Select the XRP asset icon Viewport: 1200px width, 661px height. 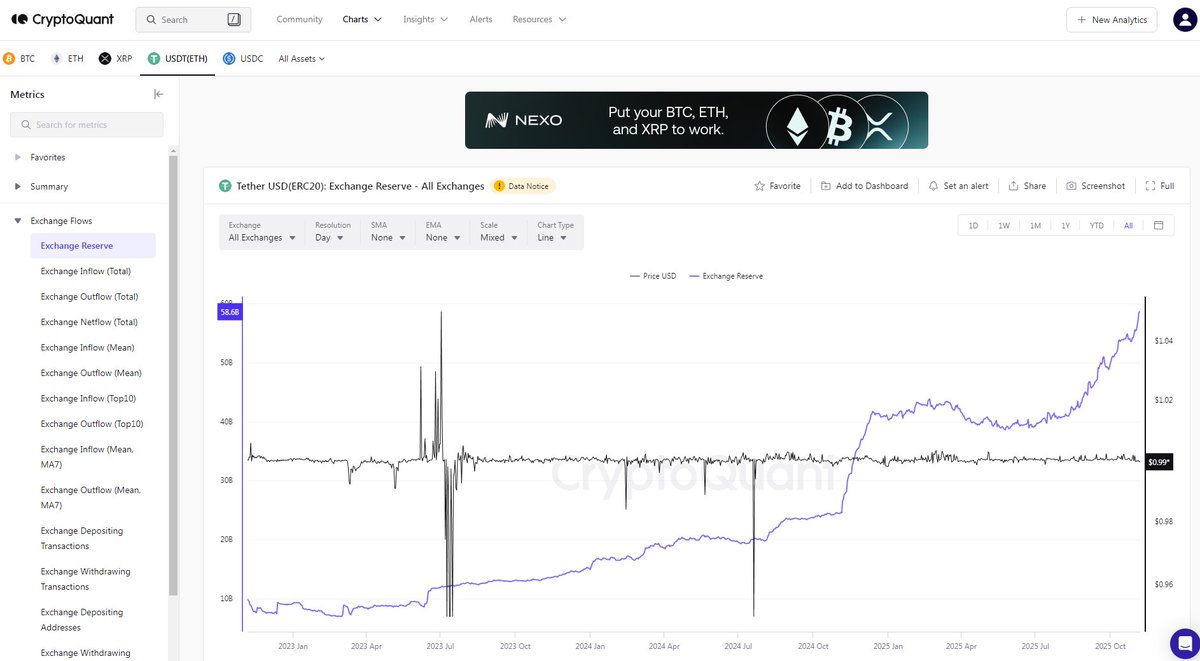point(105,59)
